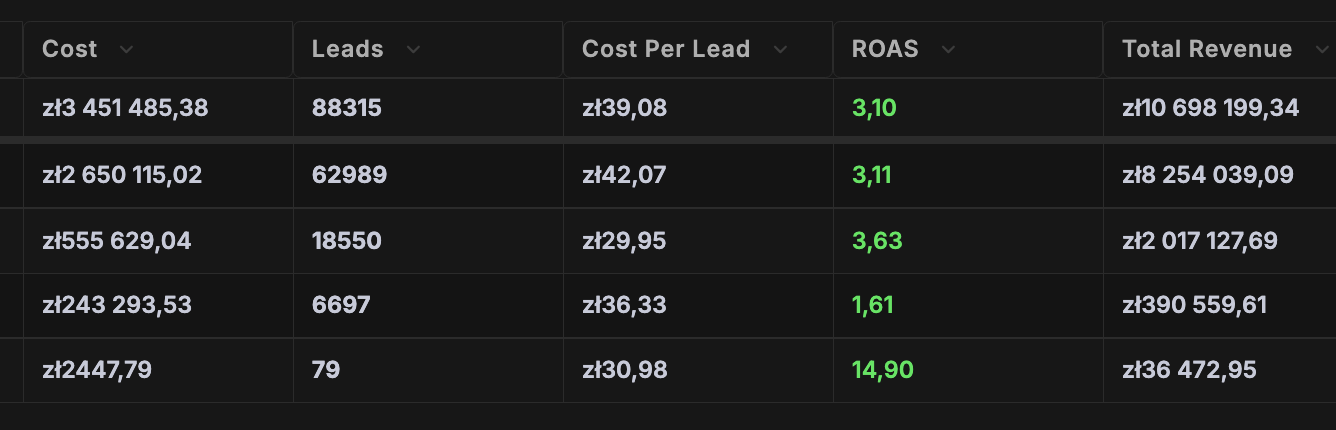This screenshot has width=1336, height=430.
Task: Select the Cost Per Lead header text
Action: [x=666, y=49]
